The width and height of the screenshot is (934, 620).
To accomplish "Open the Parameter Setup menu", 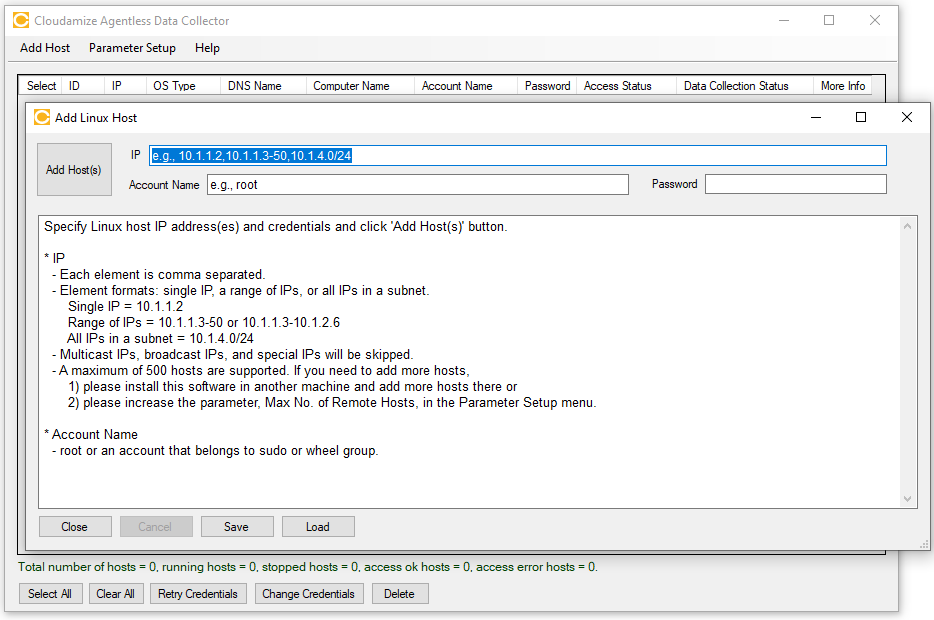I will click(x=132, y=48).
